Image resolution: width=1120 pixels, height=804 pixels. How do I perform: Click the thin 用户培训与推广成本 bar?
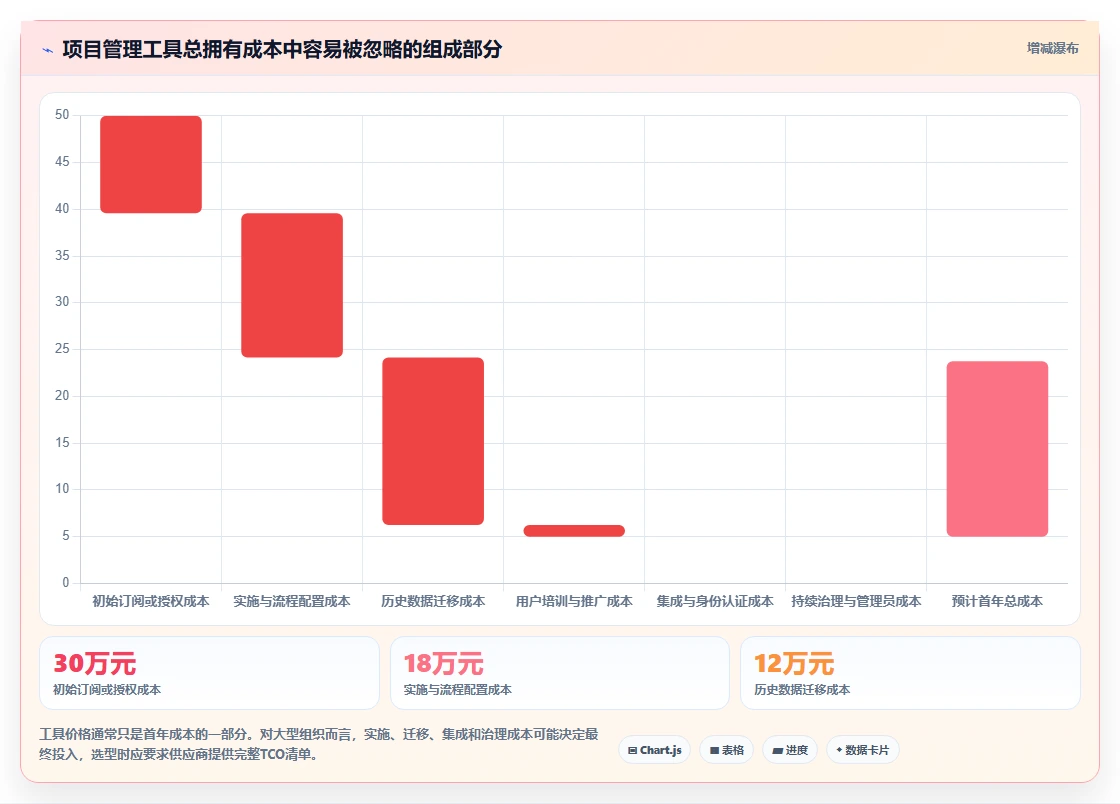click(574, 531)
